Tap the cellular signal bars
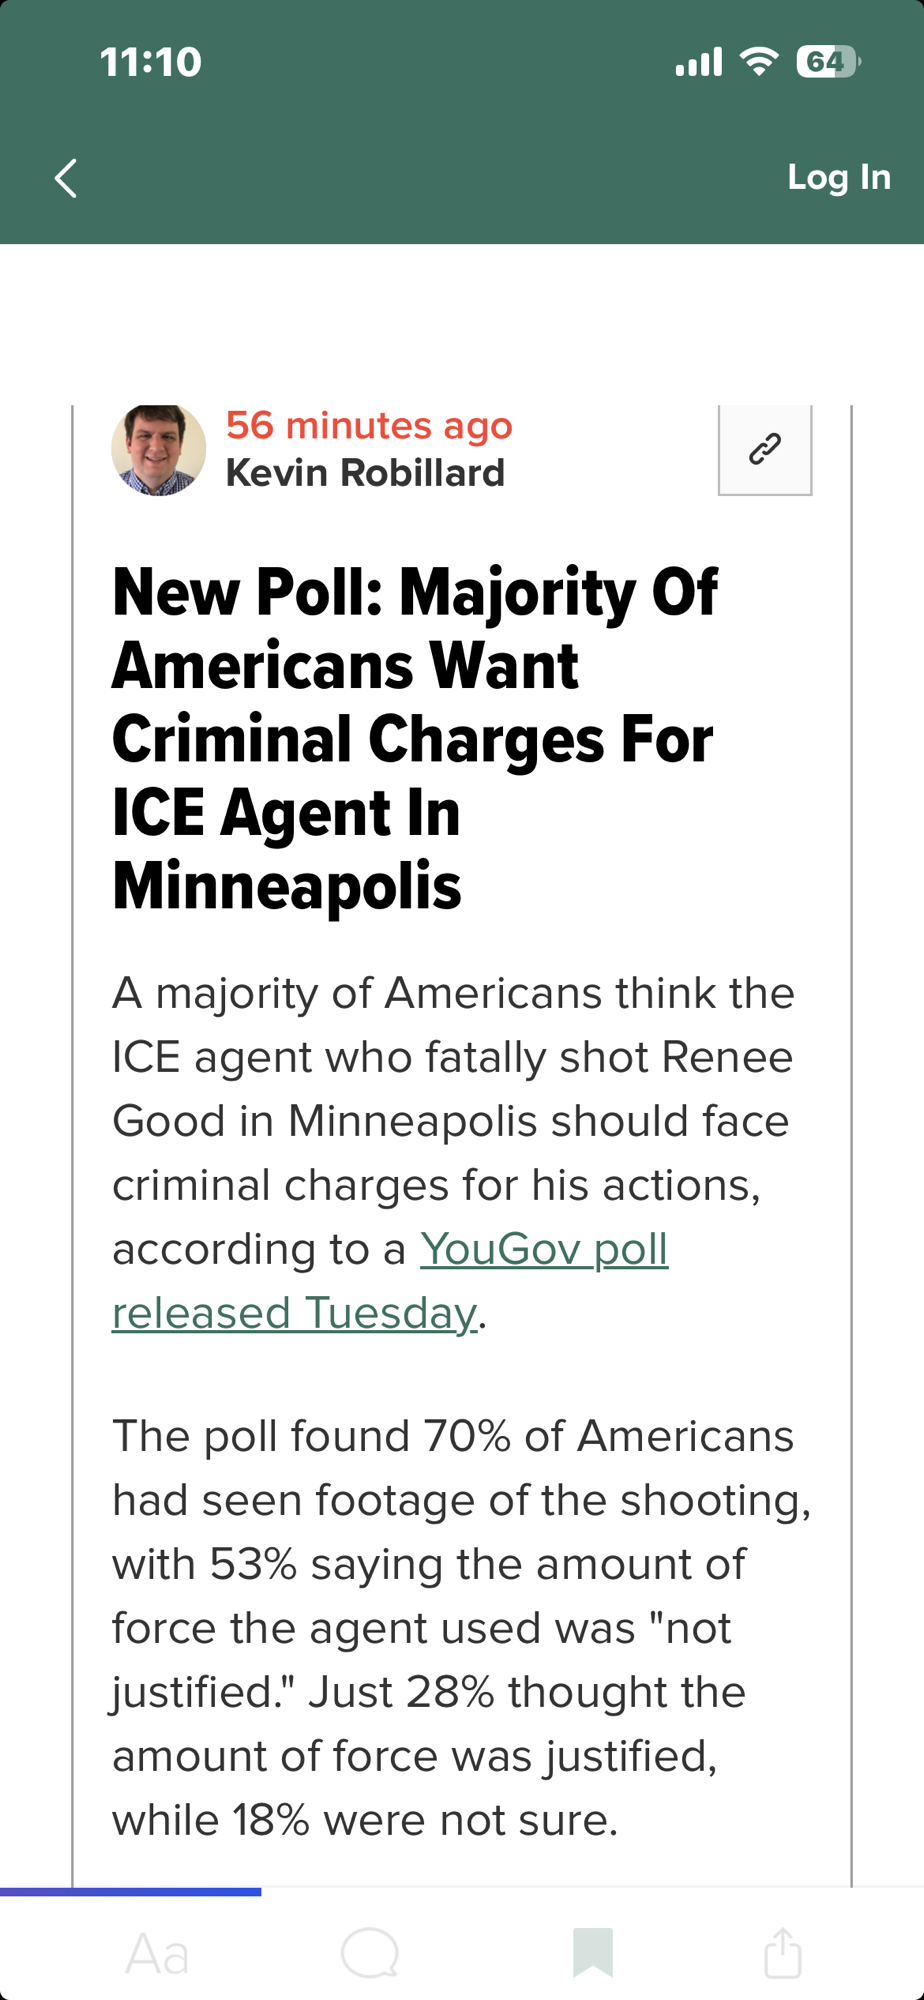Viewport: 924px width, 2000px height. 698,62
